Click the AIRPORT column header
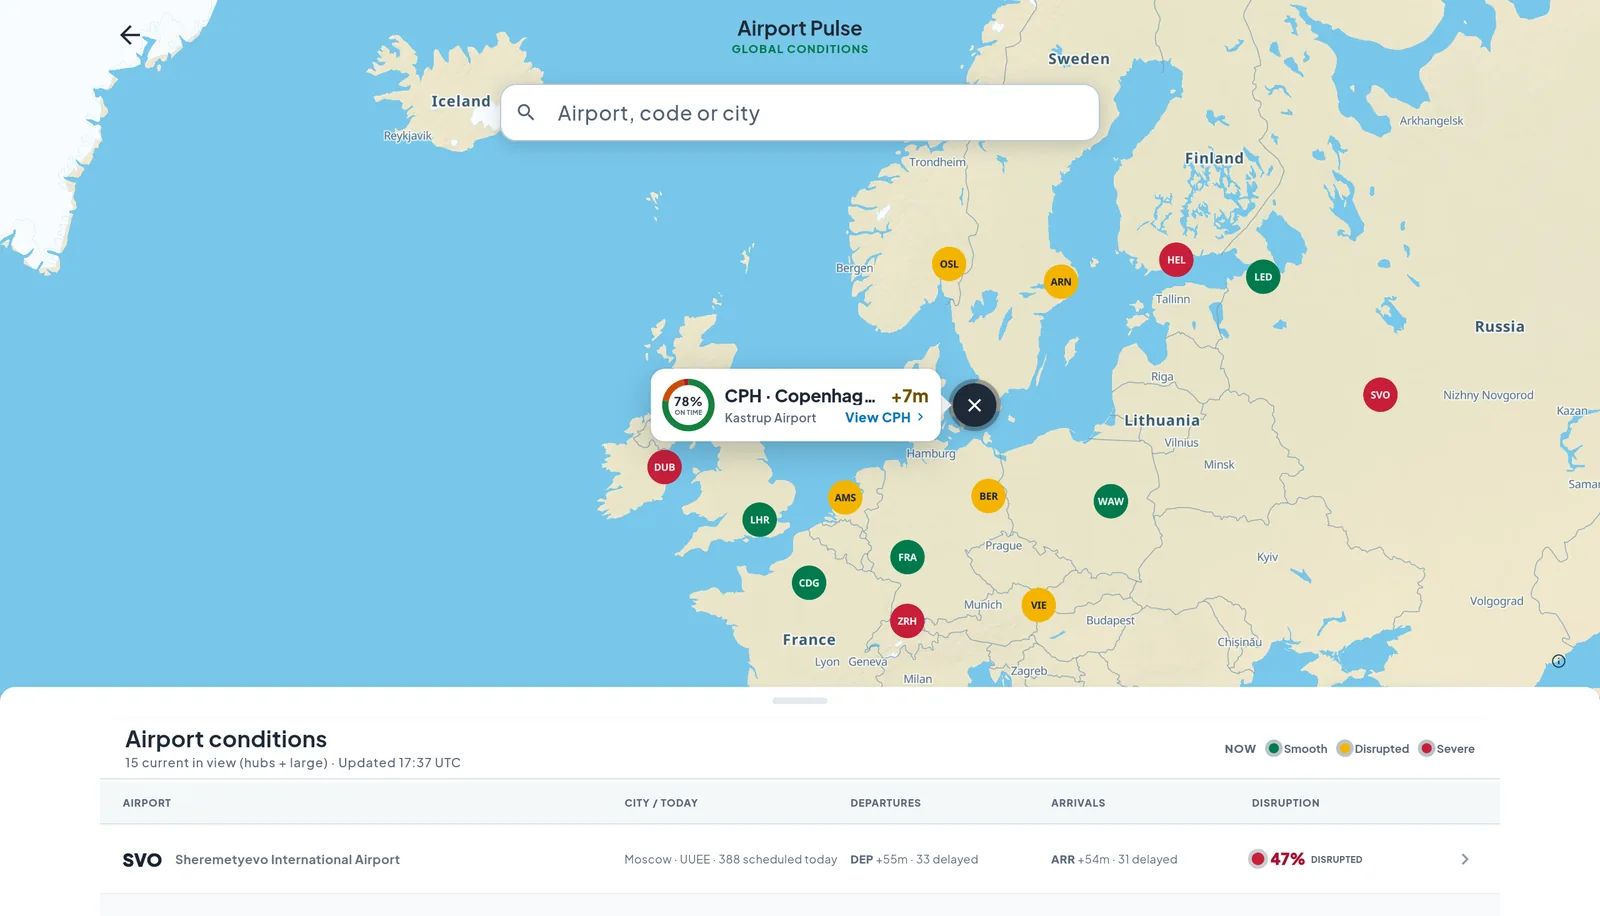This screenshot has width=1600, height=916. pyautogui.click(x=147, y=803)
